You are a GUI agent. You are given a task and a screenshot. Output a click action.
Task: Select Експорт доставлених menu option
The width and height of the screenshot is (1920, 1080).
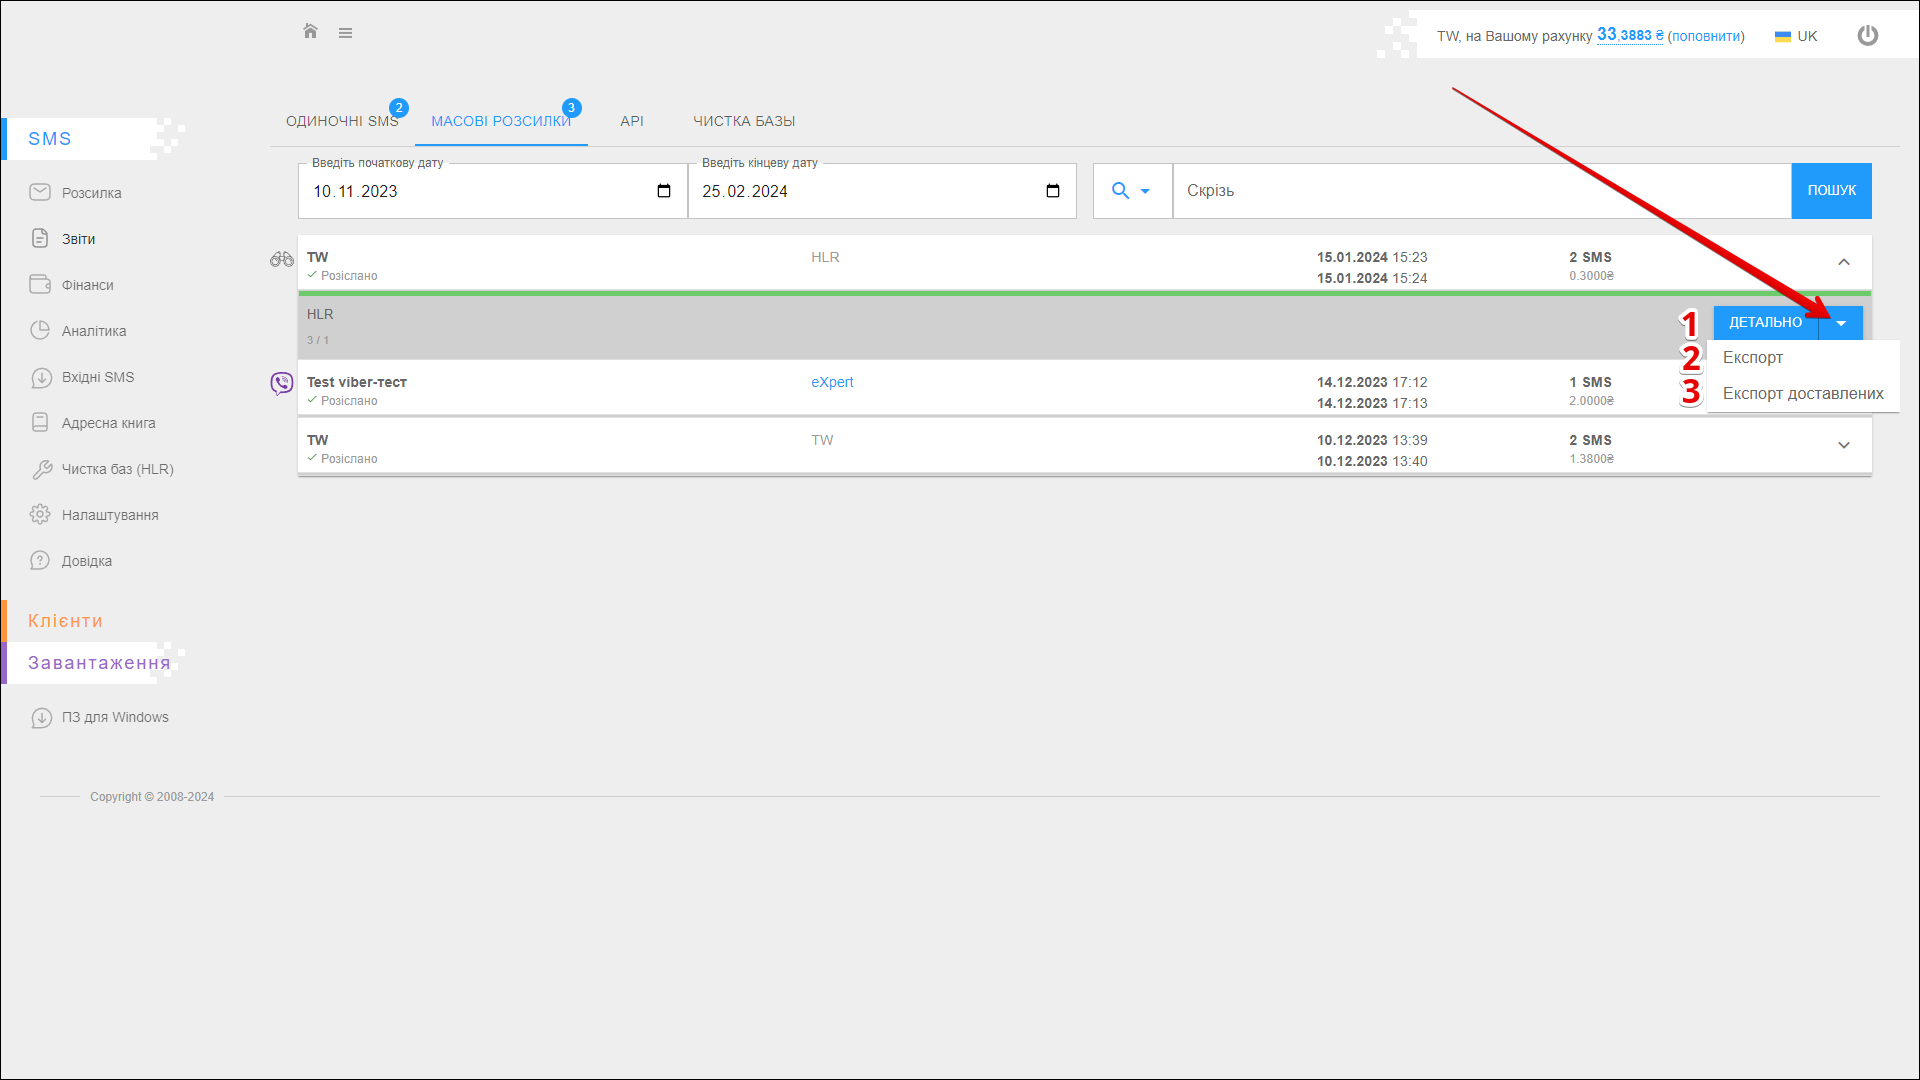[1802, 394]
